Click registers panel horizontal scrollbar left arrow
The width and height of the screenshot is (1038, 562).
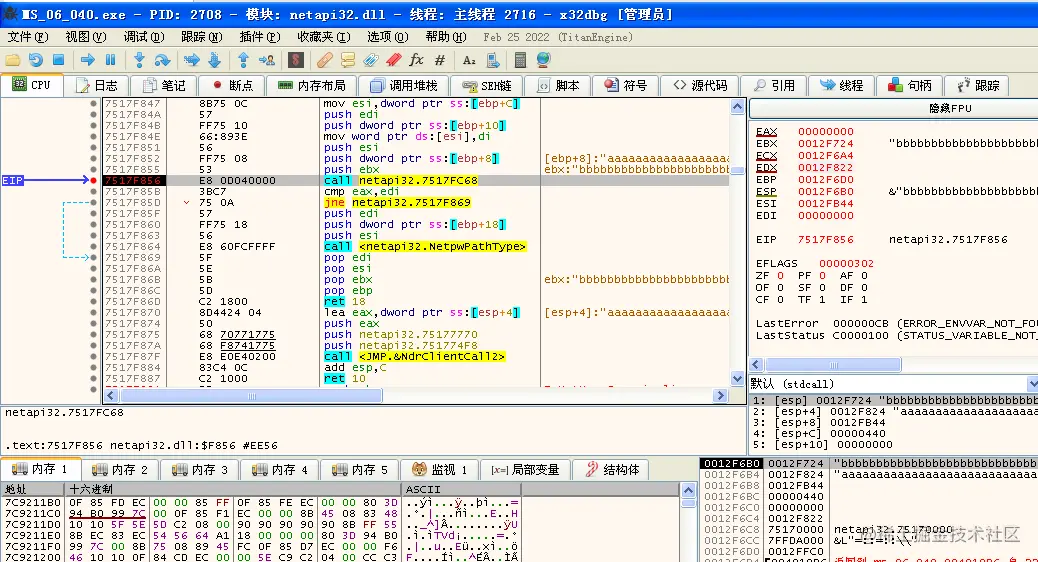(756, 365)
